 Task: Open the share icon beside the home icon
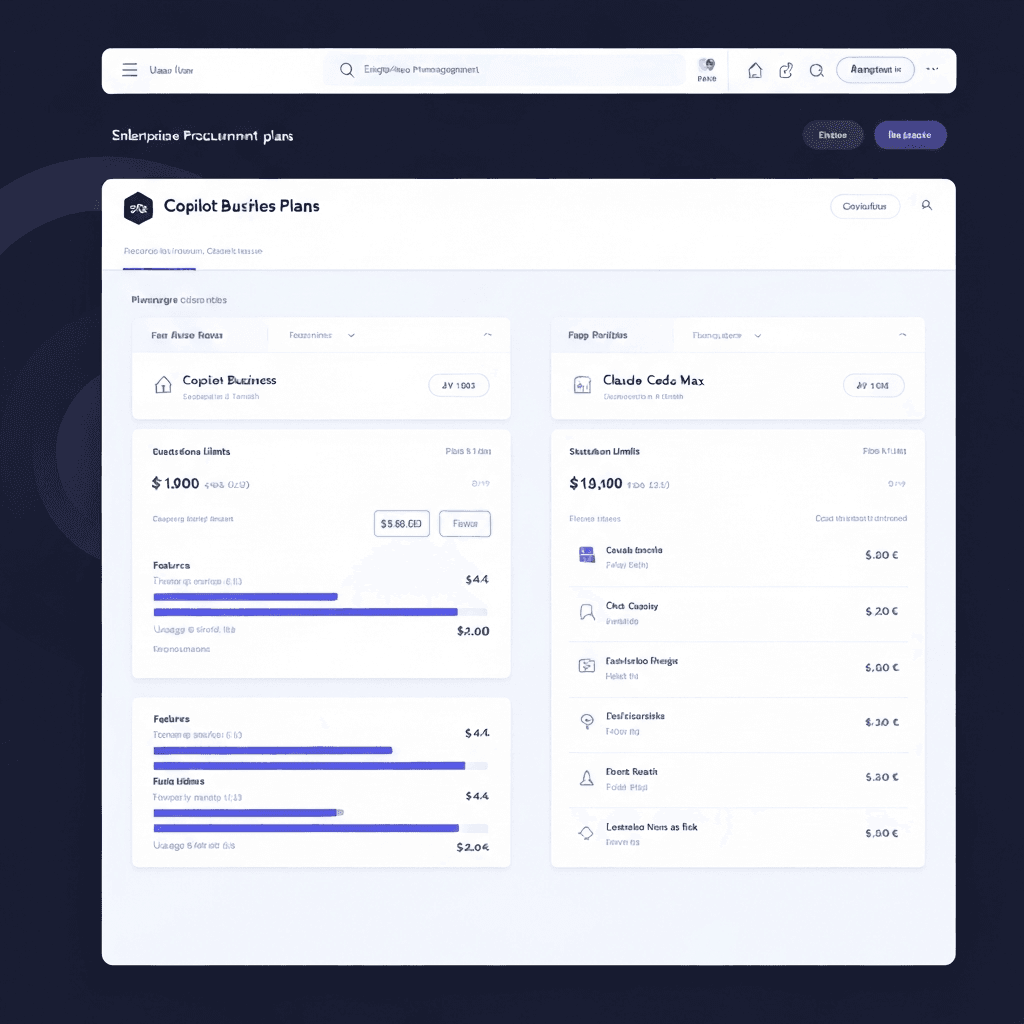pyautogui.click(x=786, y=70)
